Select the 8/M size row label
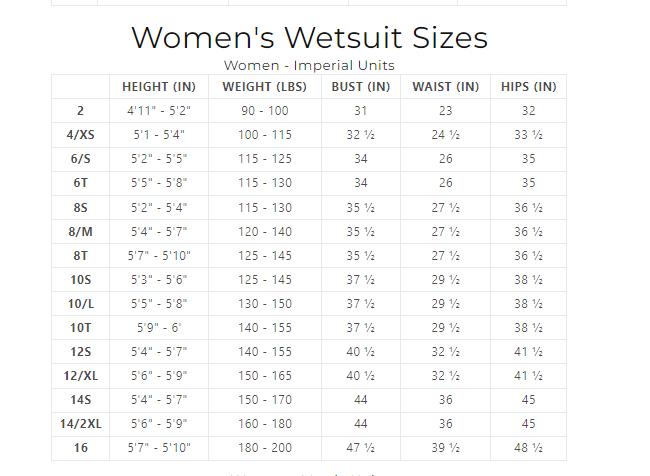Screen dimensions: 650x476 tap(80, 231)
